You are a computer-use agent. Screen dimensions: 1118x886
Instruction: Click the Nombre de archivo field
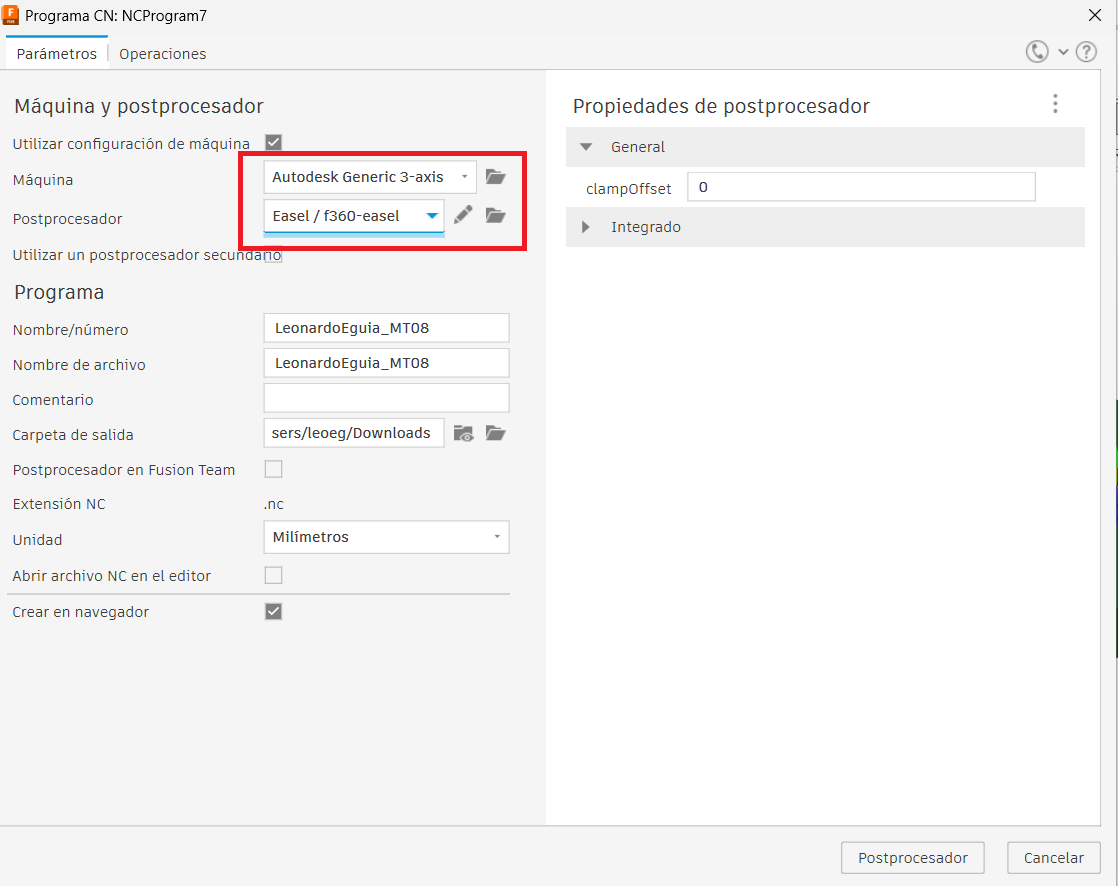tap(386, 363)
